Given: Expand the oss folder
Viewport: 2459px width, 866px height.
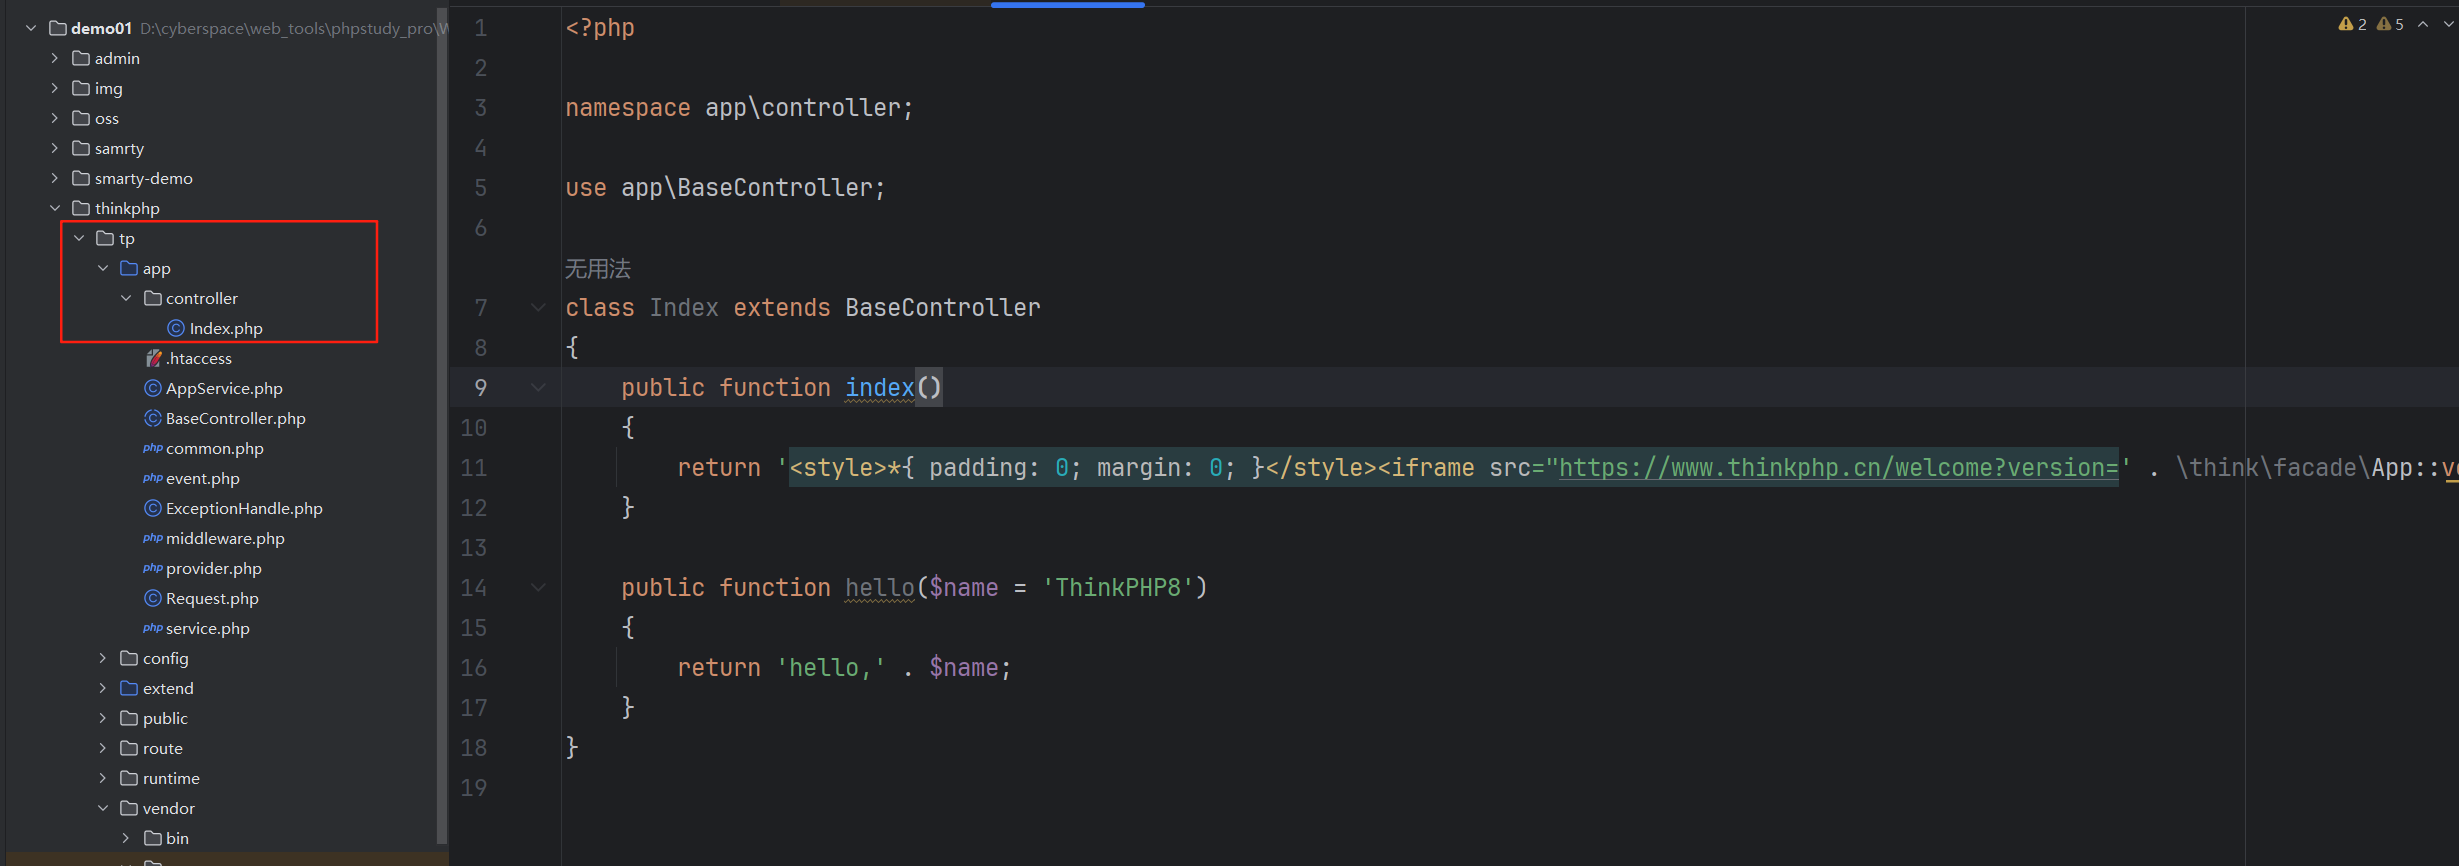Looking at the screenshot, I should coord(55,118).
